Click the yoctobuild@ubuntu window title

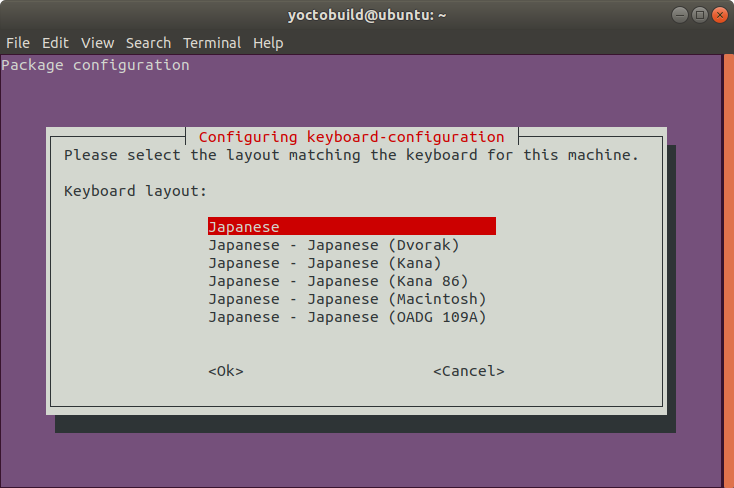367,15
